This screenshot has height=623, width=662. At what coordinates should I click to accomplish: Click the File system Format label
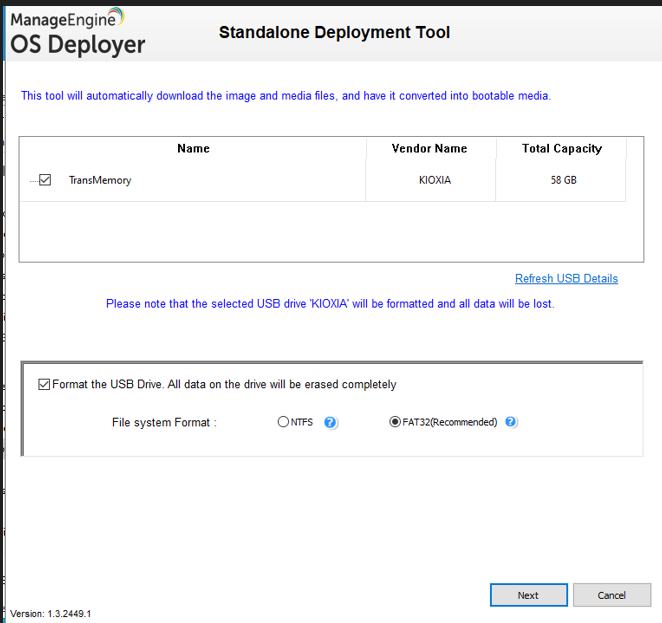[164, 423]
